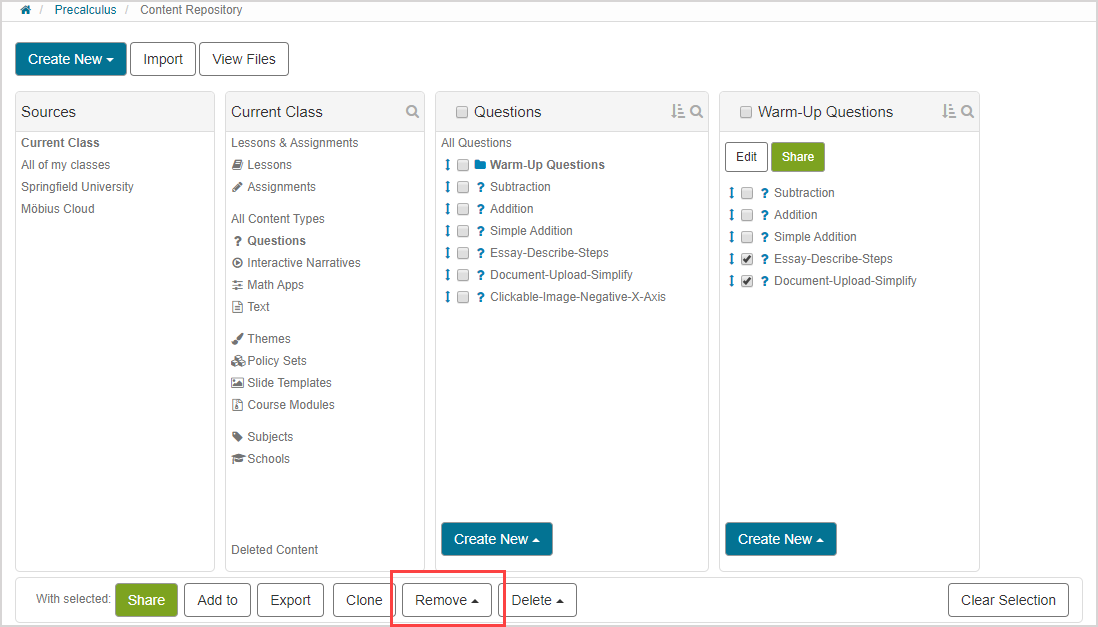
Task: Click sort icon in Warm-Up Questions panel
Action: coord(949,112)
